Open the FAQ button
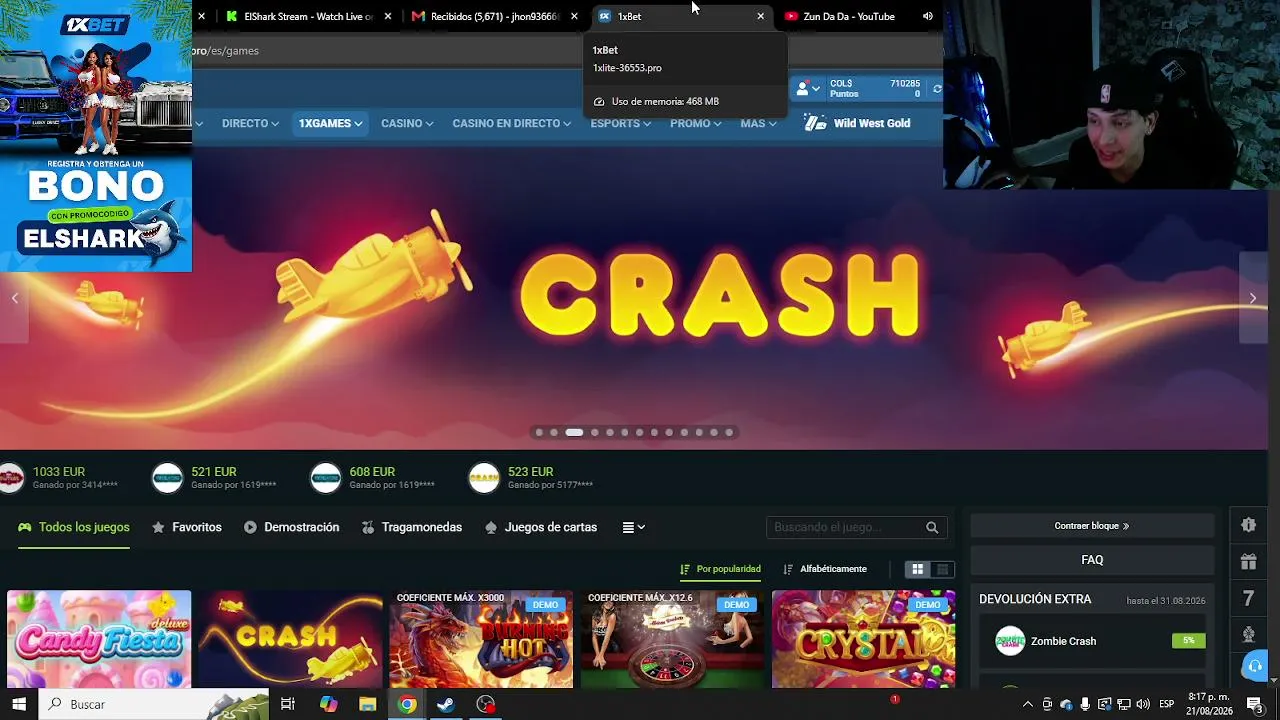The height and width of the screenshot is (720, 1280). (x=1092, y=560)
